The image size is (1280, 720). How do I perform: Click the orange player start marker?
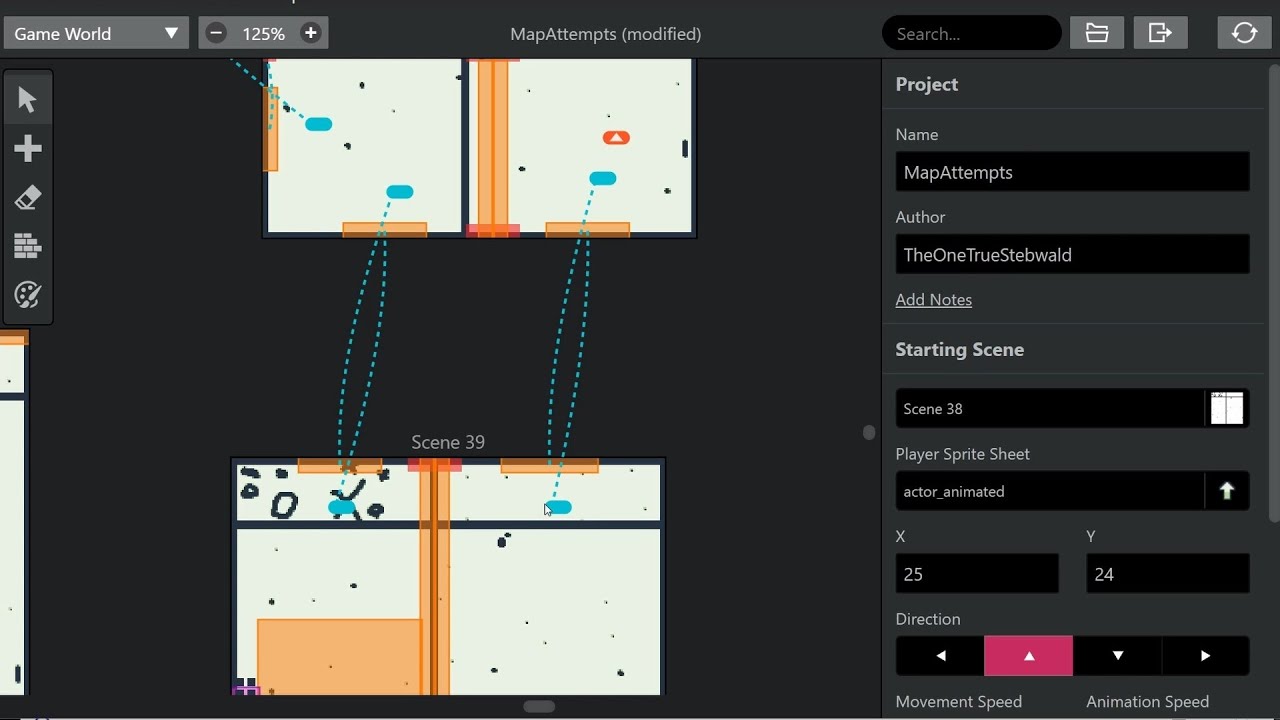pyautogui.click(x=616, y=138)
